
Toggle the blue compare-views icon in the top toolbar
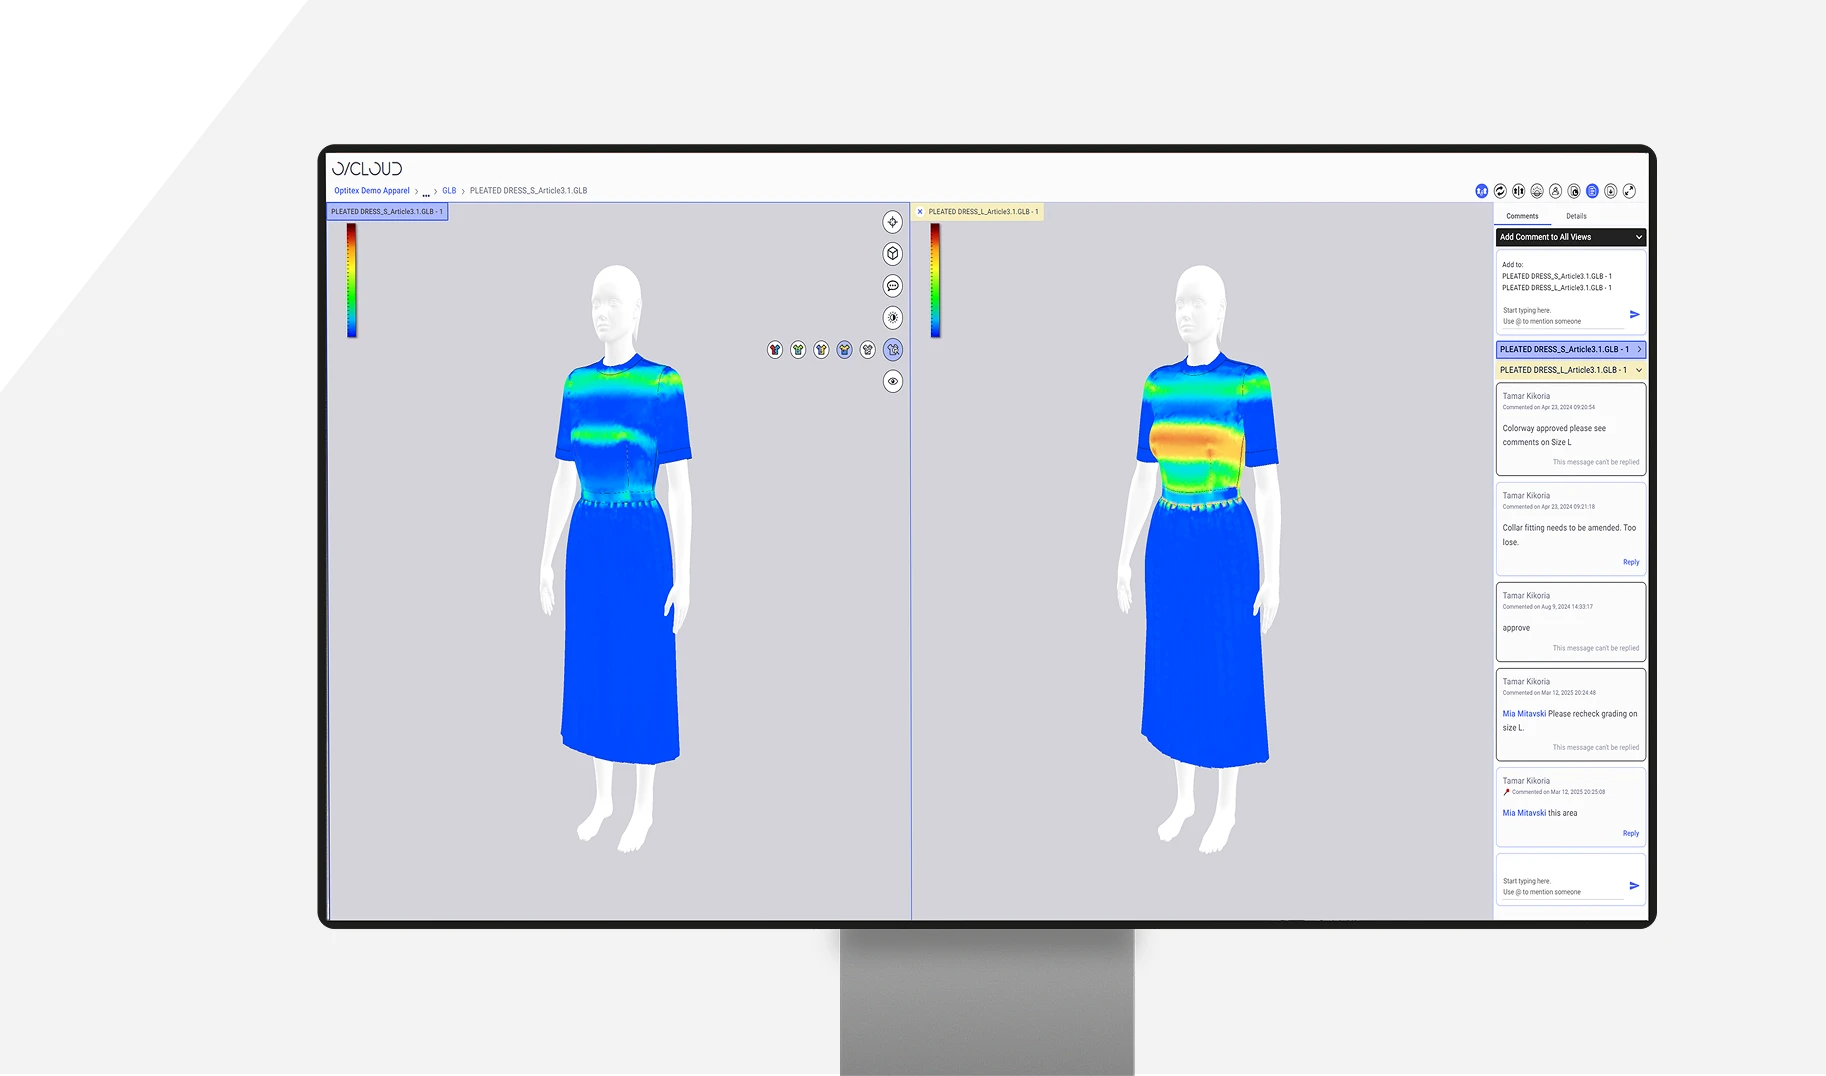(1481, 190)
